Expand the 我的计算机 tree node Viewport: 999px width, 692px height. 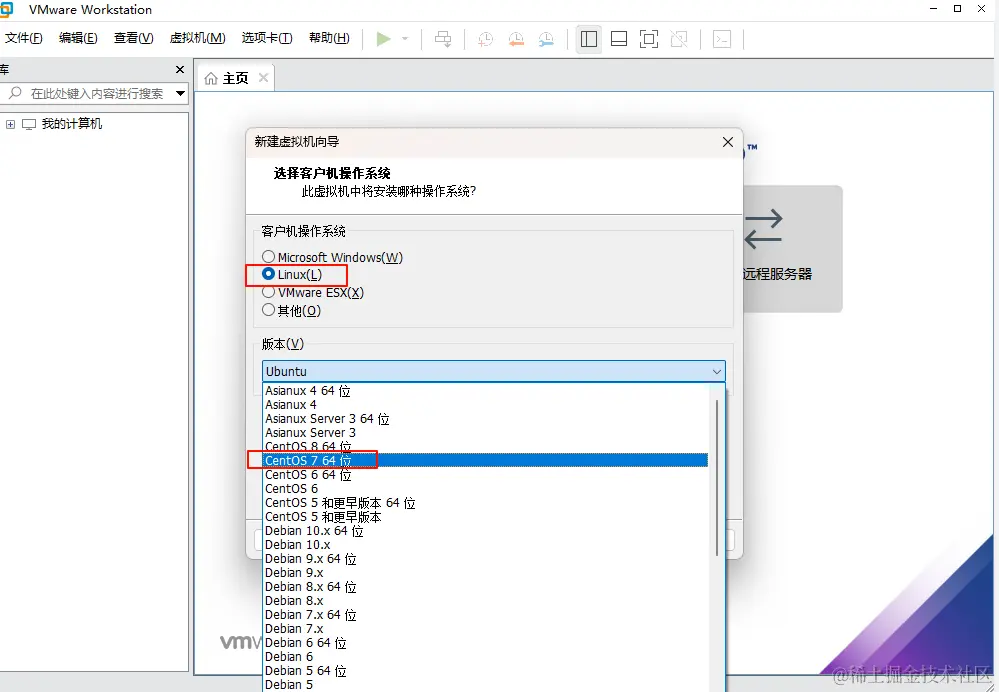pos(10,124)
